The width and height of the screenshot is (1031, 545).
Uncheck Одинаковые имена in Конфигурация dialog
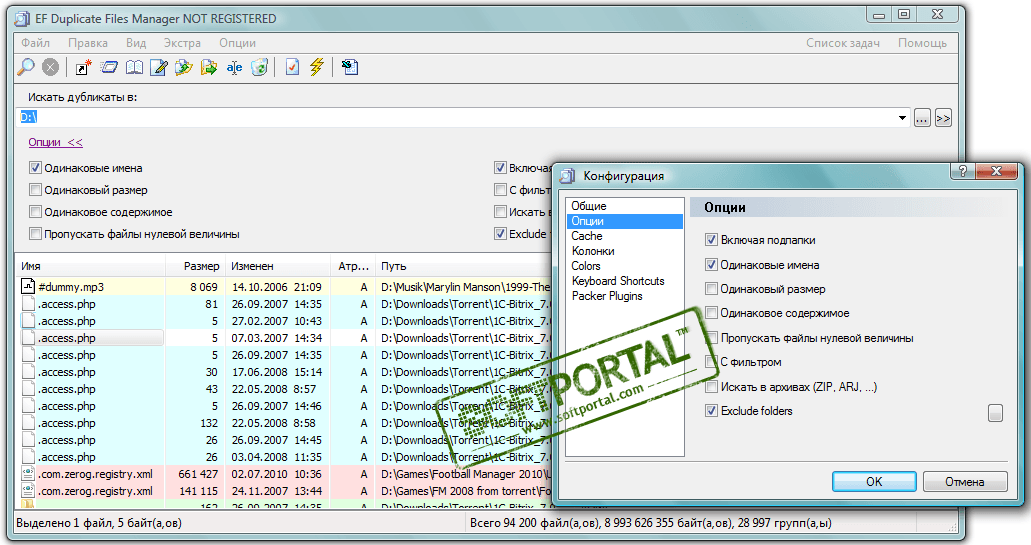point(711,265)
